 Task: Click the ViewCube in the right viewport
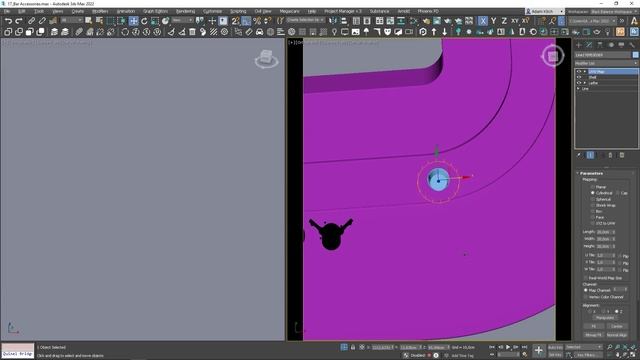(x=553, y=56)
